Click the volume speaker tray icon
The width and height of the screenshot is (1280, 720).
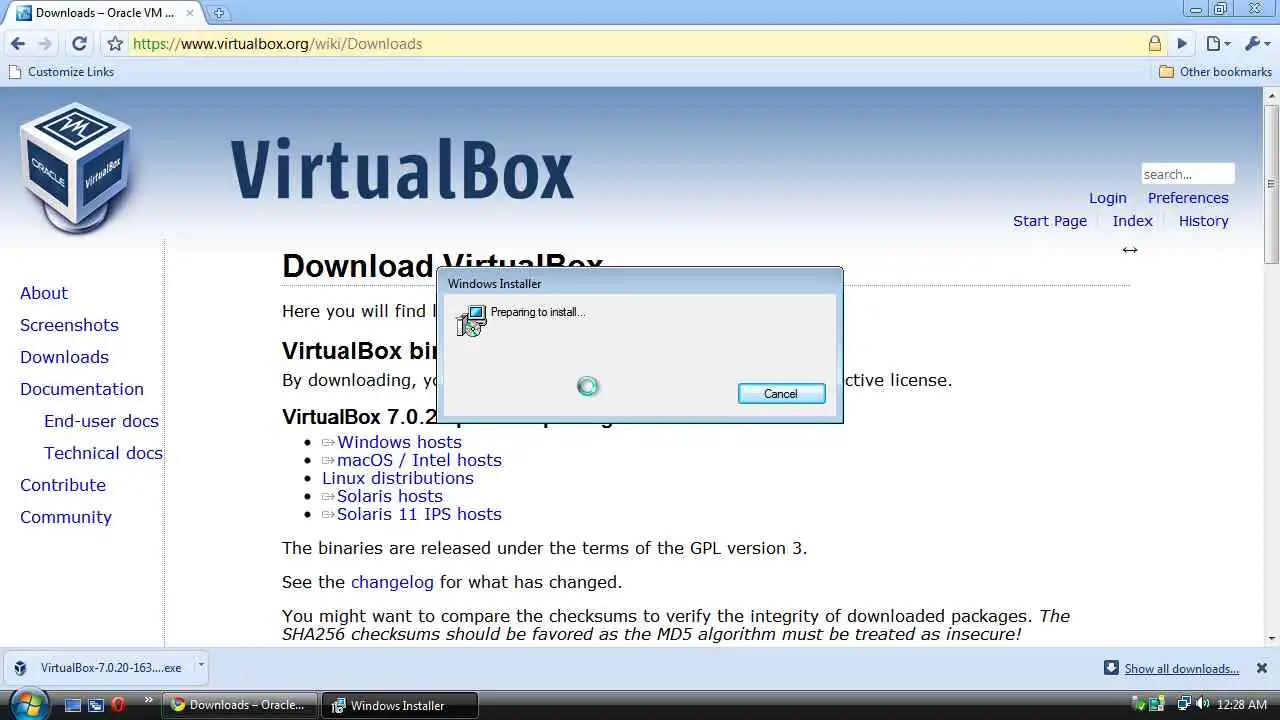[1202, 704]
